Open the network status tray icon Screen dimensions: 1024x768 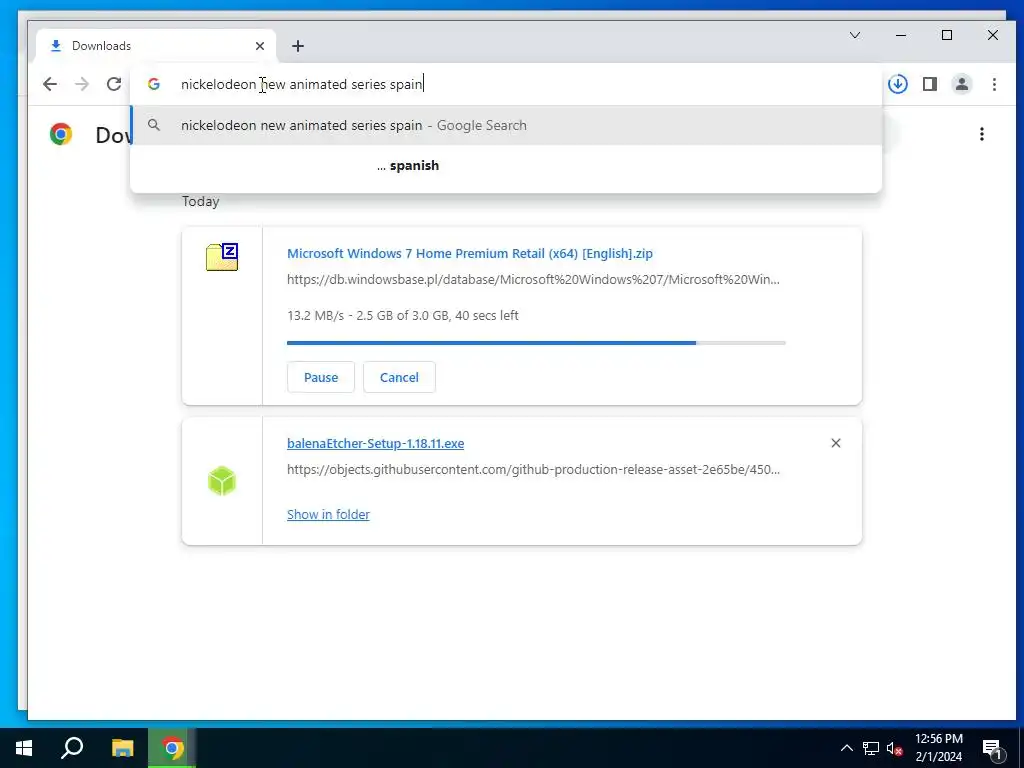click(x=871, y=748)
